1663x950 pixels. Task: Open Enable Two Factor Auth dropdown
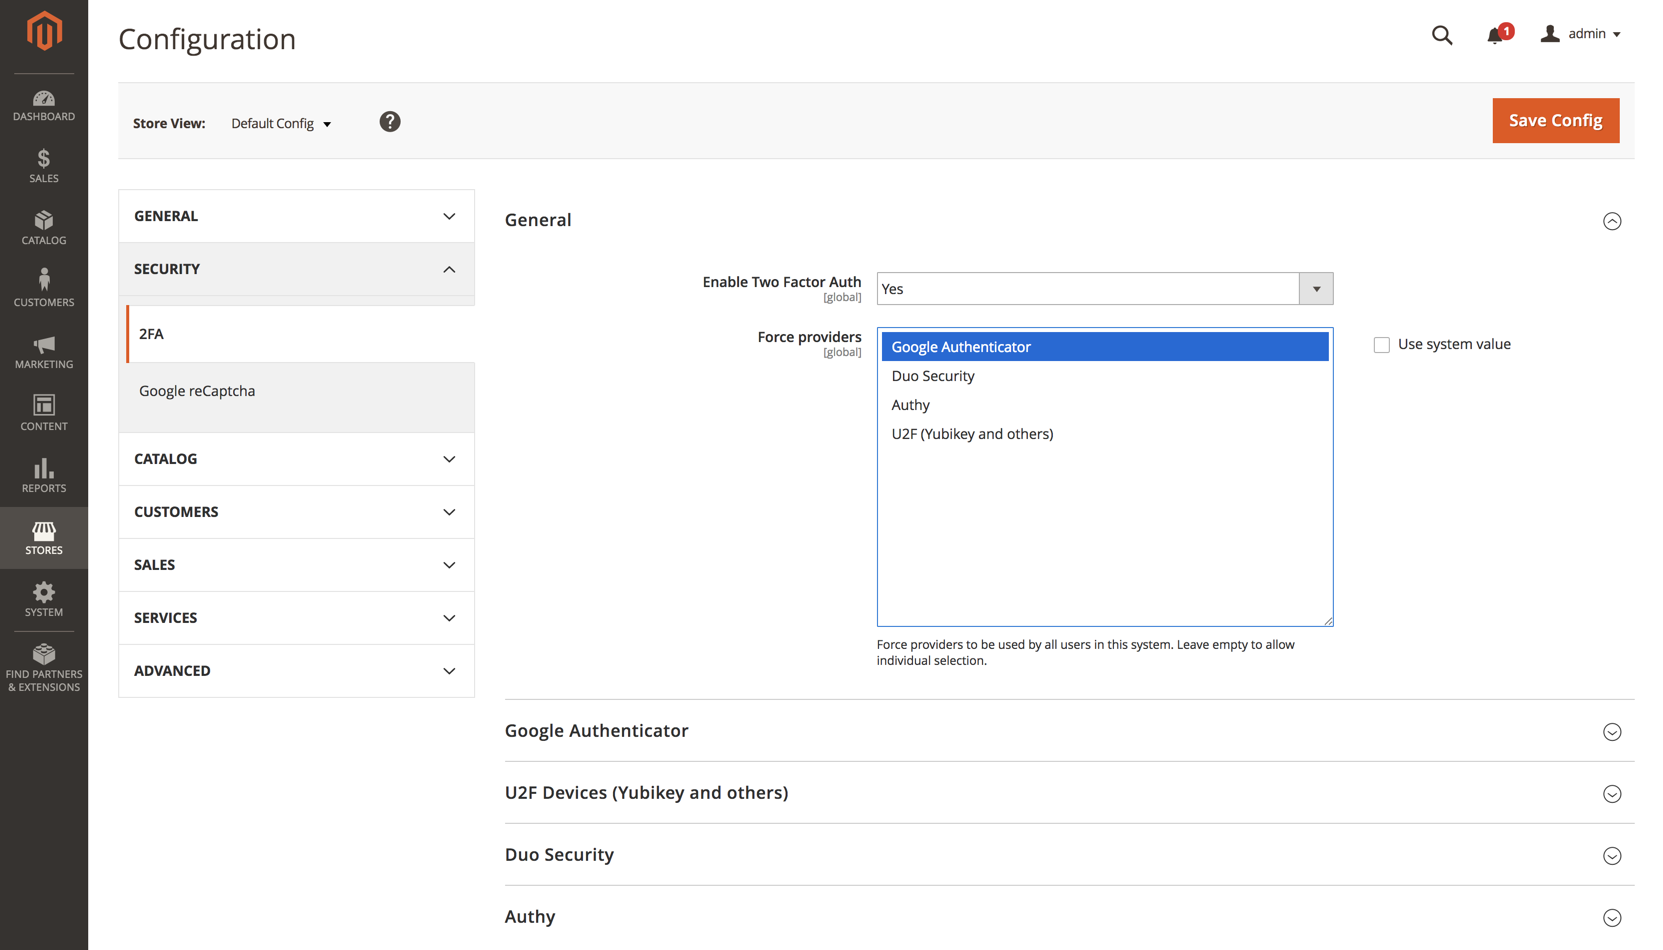pos(1105,289)
